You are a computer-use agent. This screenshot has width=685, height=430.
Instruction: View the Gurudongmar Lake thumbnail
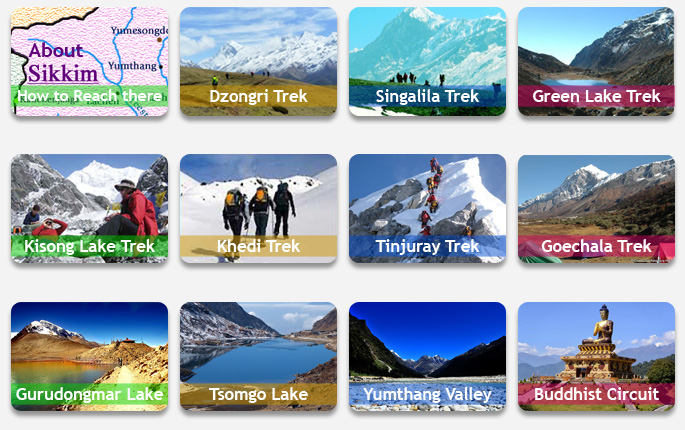90,357
